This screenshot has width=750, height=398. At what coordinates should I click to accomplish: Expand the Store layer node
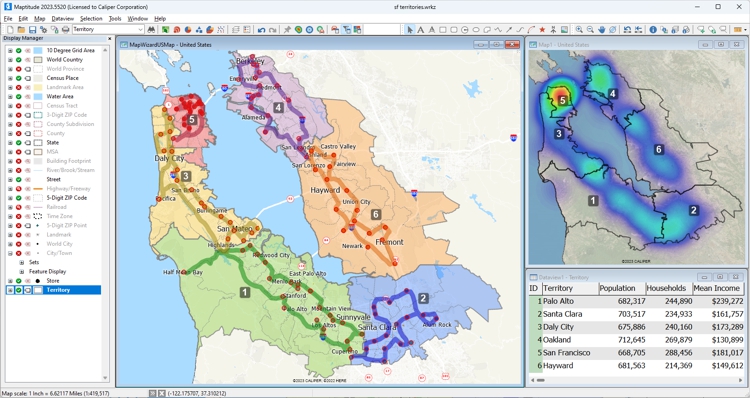coord(10,281)
